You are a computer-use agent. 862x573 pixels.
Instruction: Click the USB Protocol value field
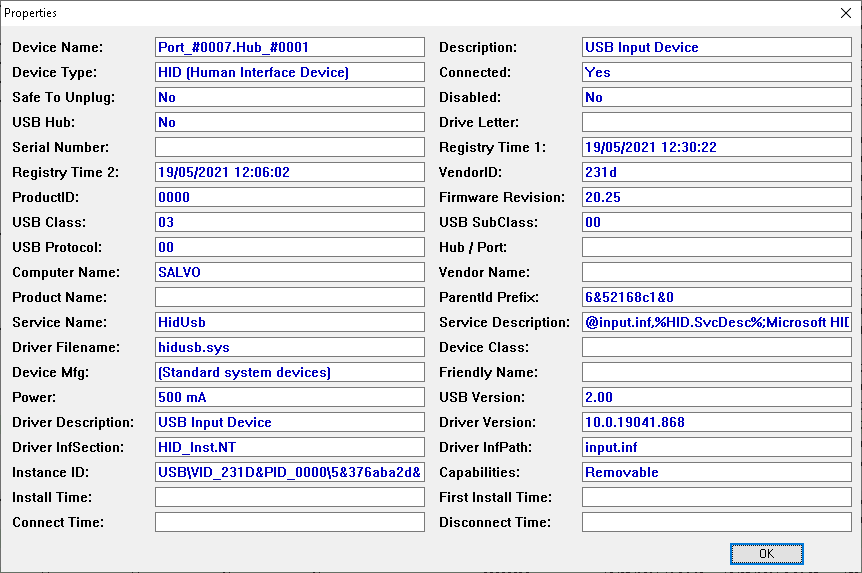pos(290,247)
